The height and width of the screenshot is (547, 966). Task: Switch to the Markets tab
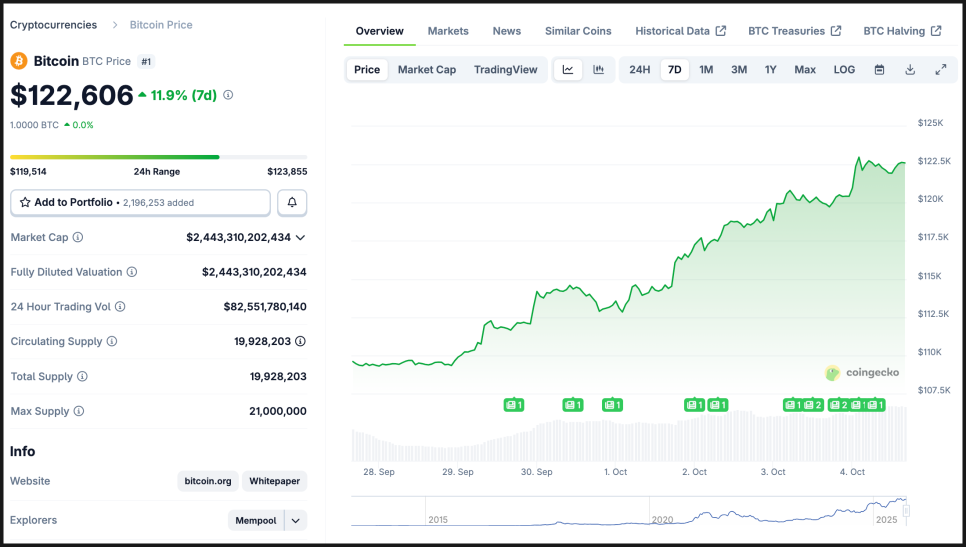448,31
